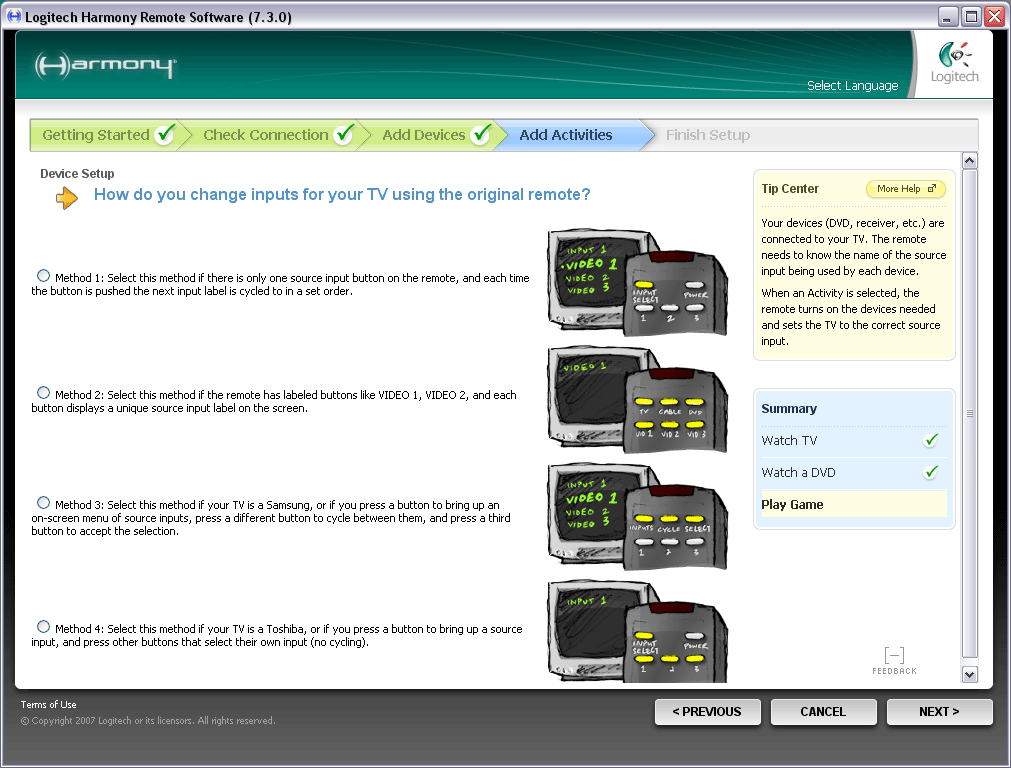
Task: Click the vertical scrollbar thumb
Action: (969, 413)
